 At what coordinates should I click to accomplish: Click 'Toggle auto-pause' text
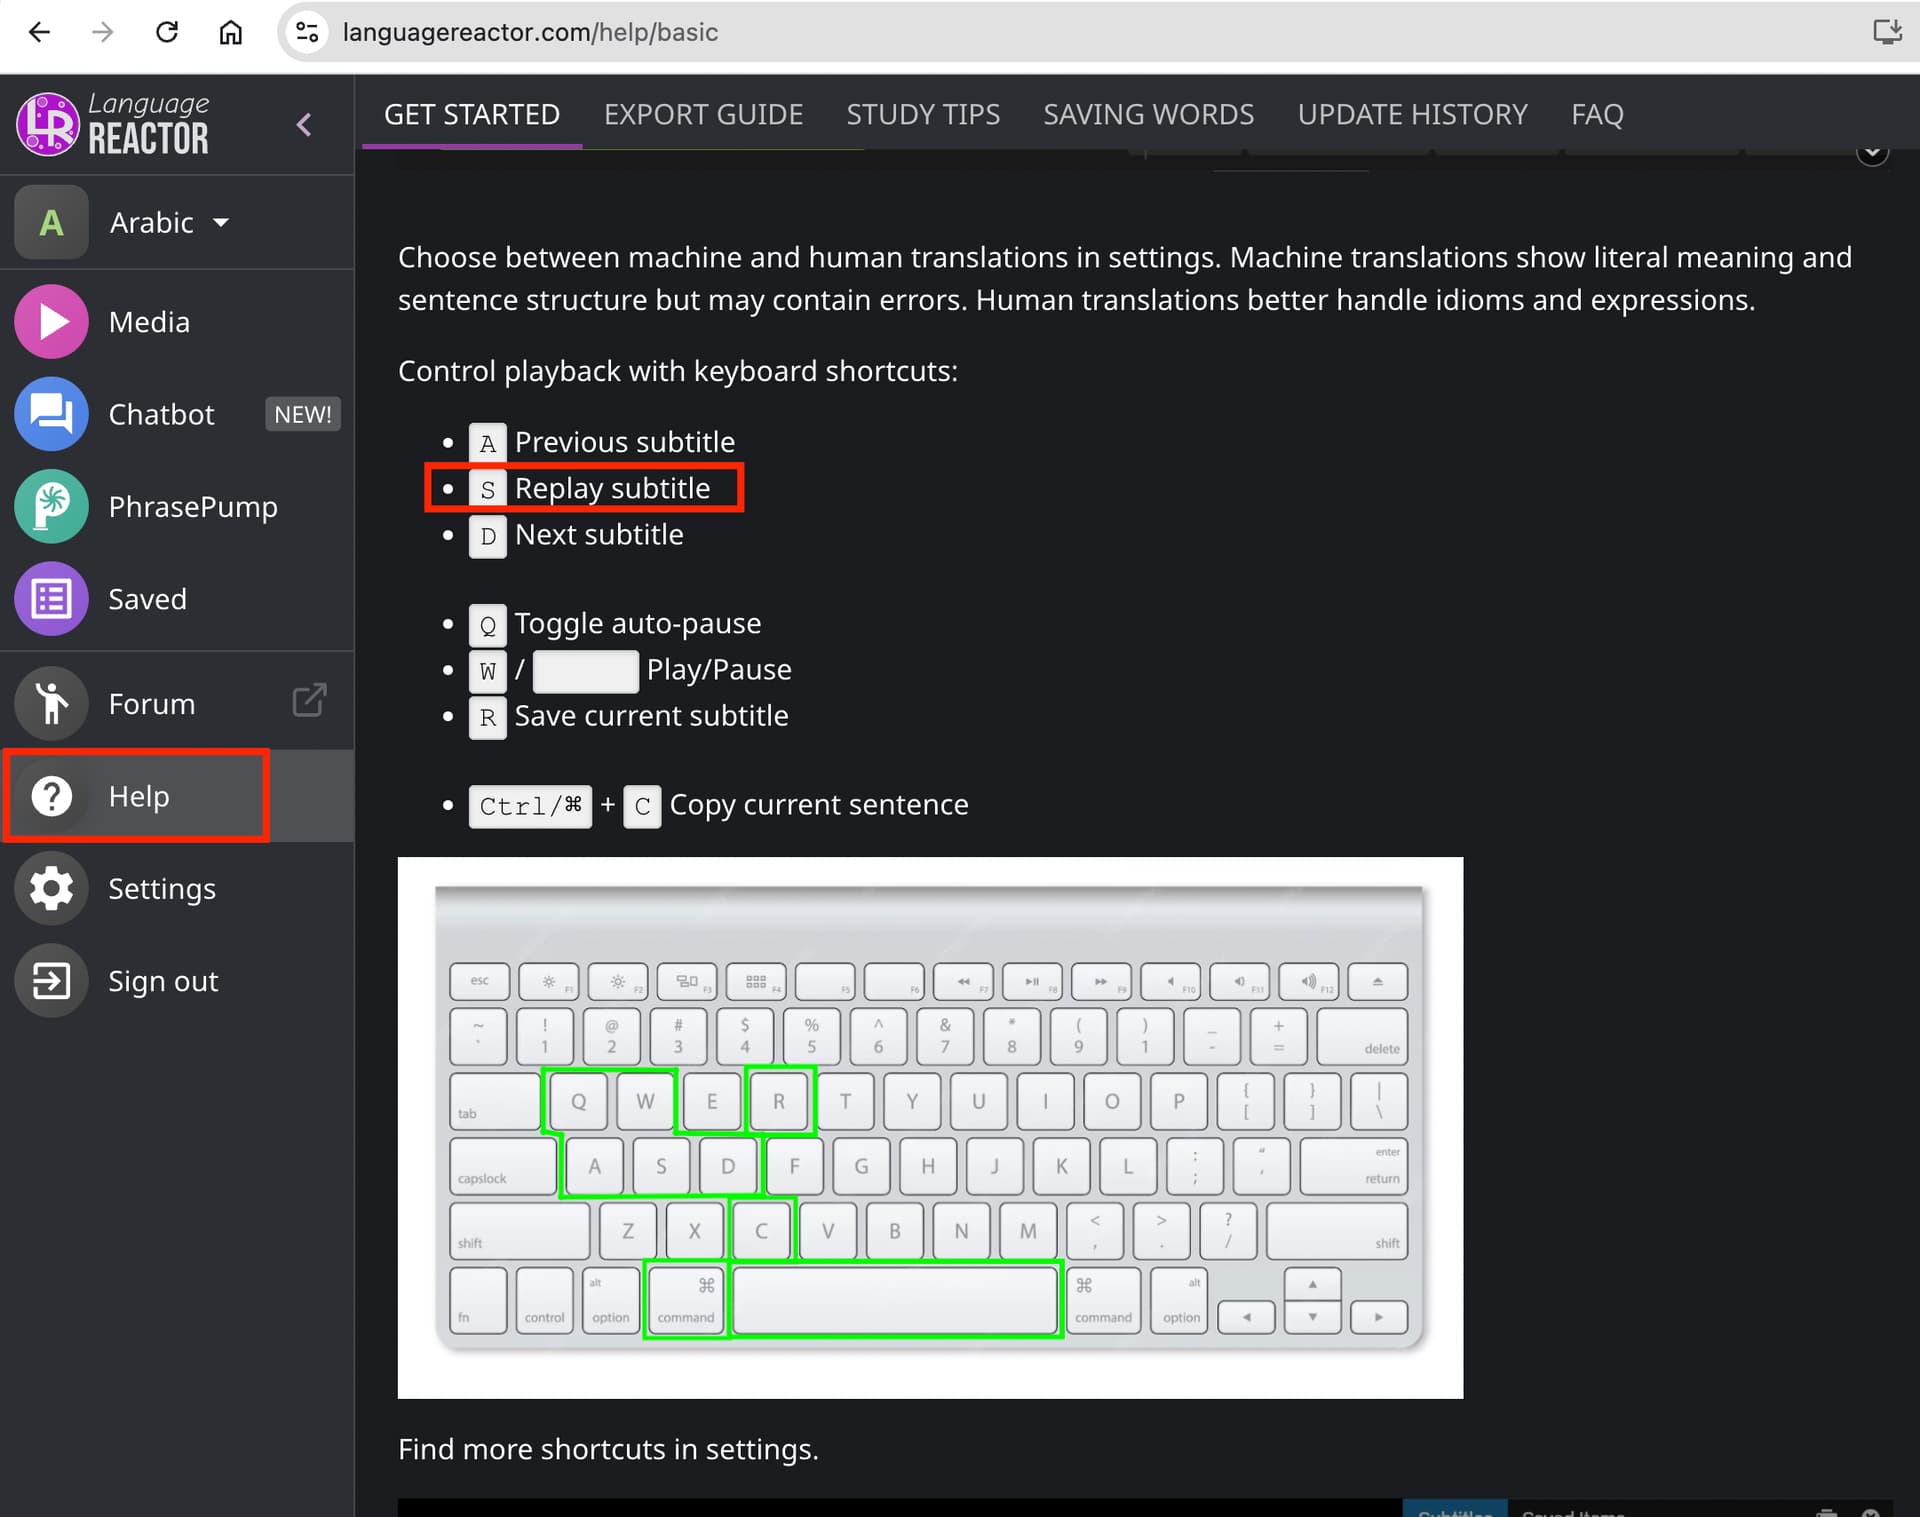[x=637, y=623]
